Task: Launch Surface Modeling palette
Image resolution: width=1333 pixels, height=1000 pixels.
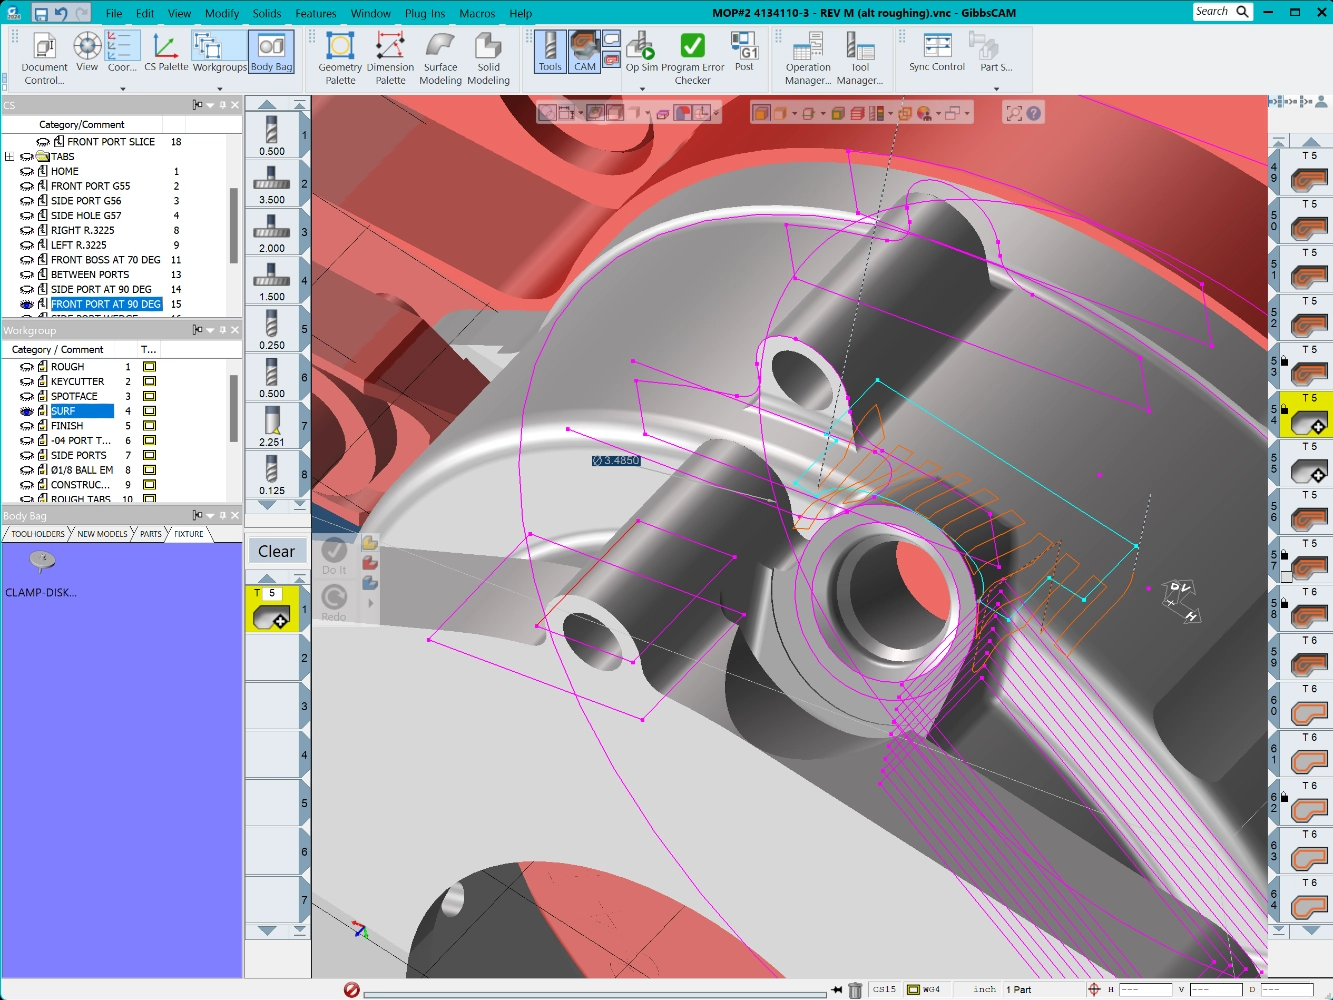Action: [x=440, y=58]
